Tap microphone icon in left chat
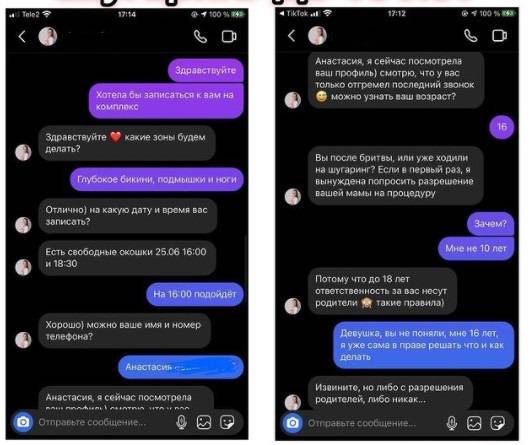The width and height of the screenshot is (531, 445). [x=182, y=422]
